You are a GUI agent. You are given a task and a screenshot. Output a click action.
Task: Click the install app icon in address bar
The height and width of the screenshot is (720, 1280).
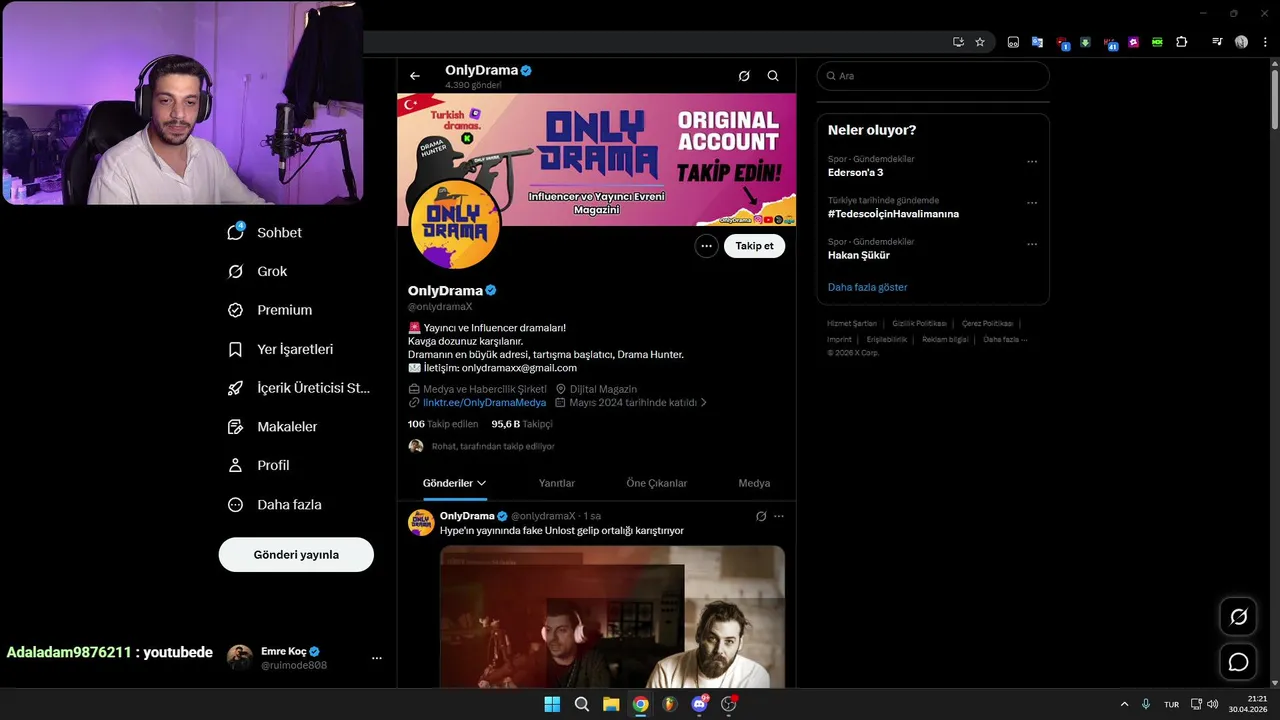[x=958, y=42]
